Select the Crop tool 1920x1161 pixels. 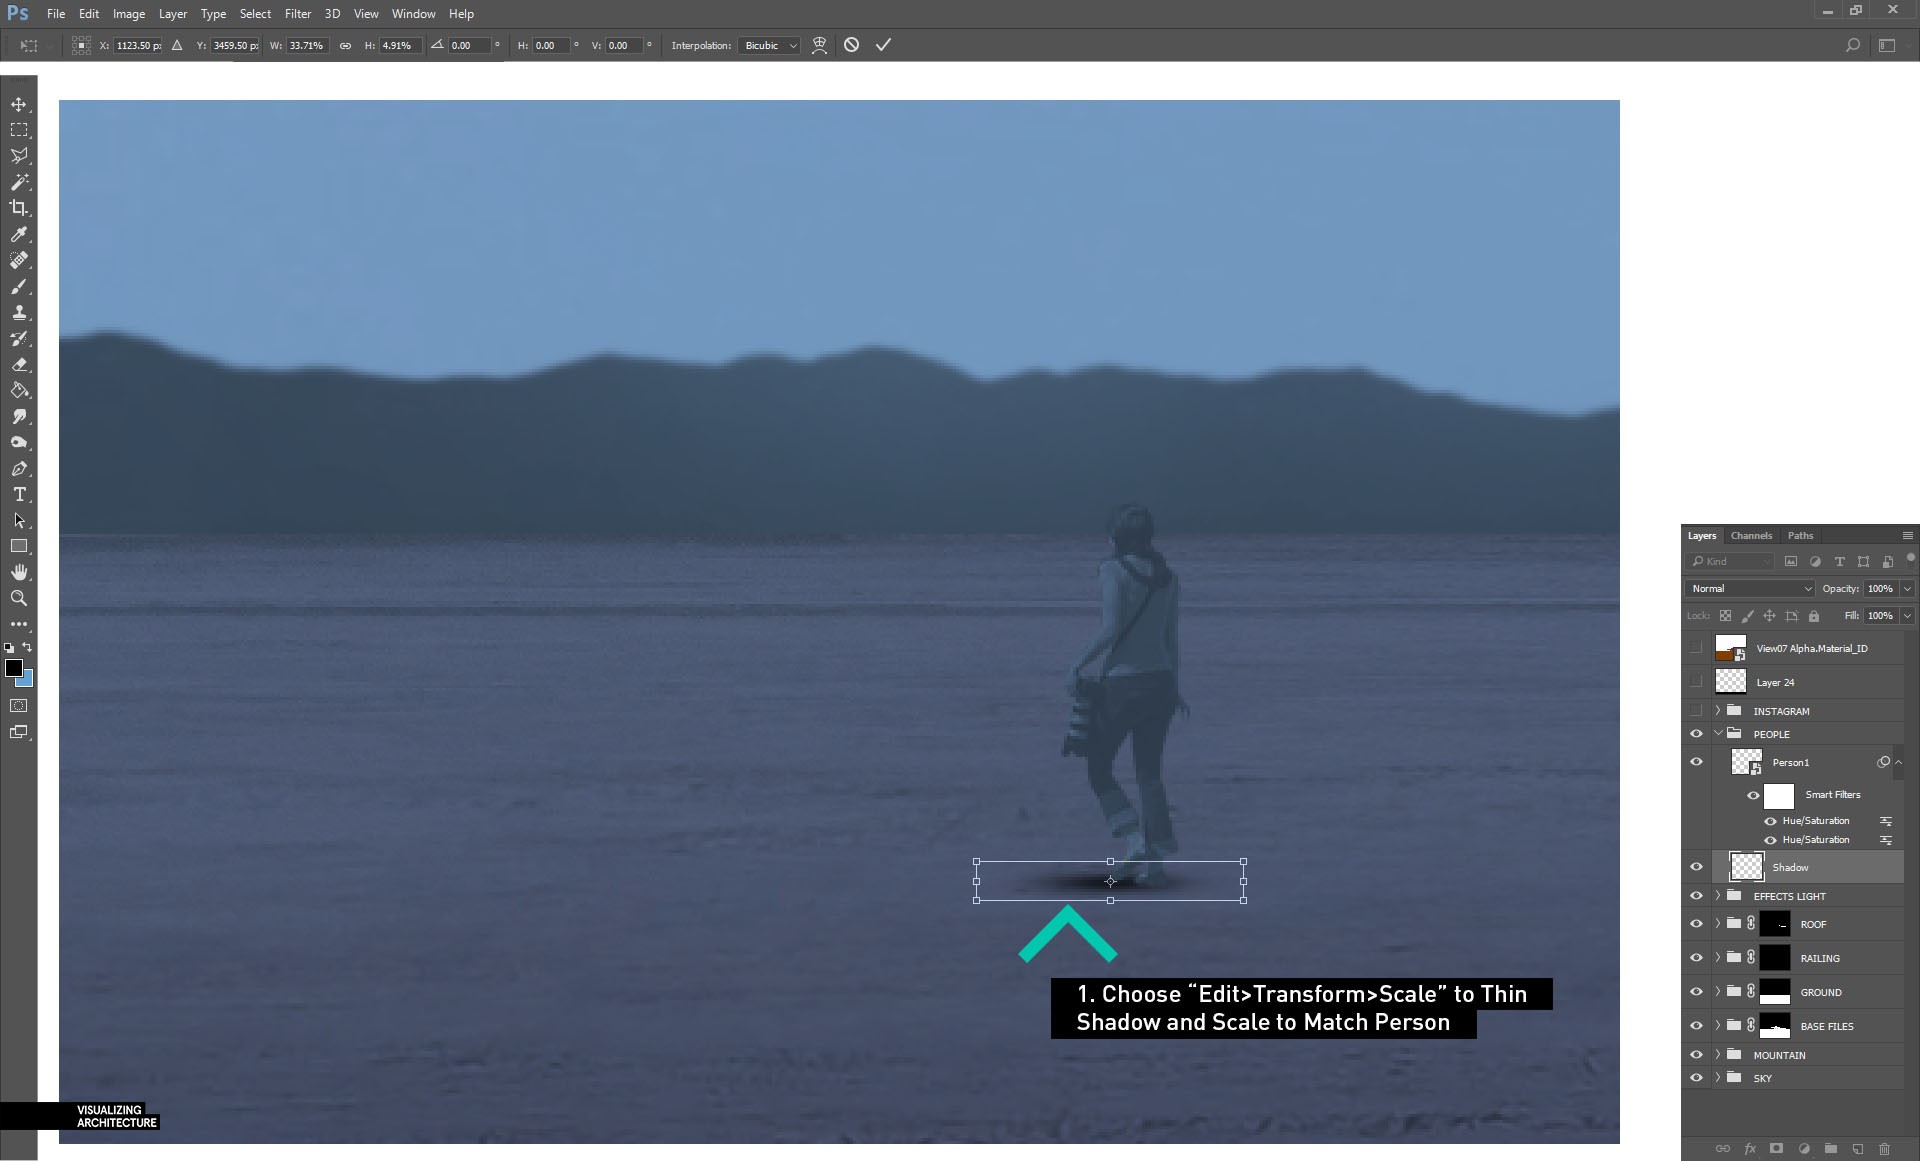click(x=19, y=208)
